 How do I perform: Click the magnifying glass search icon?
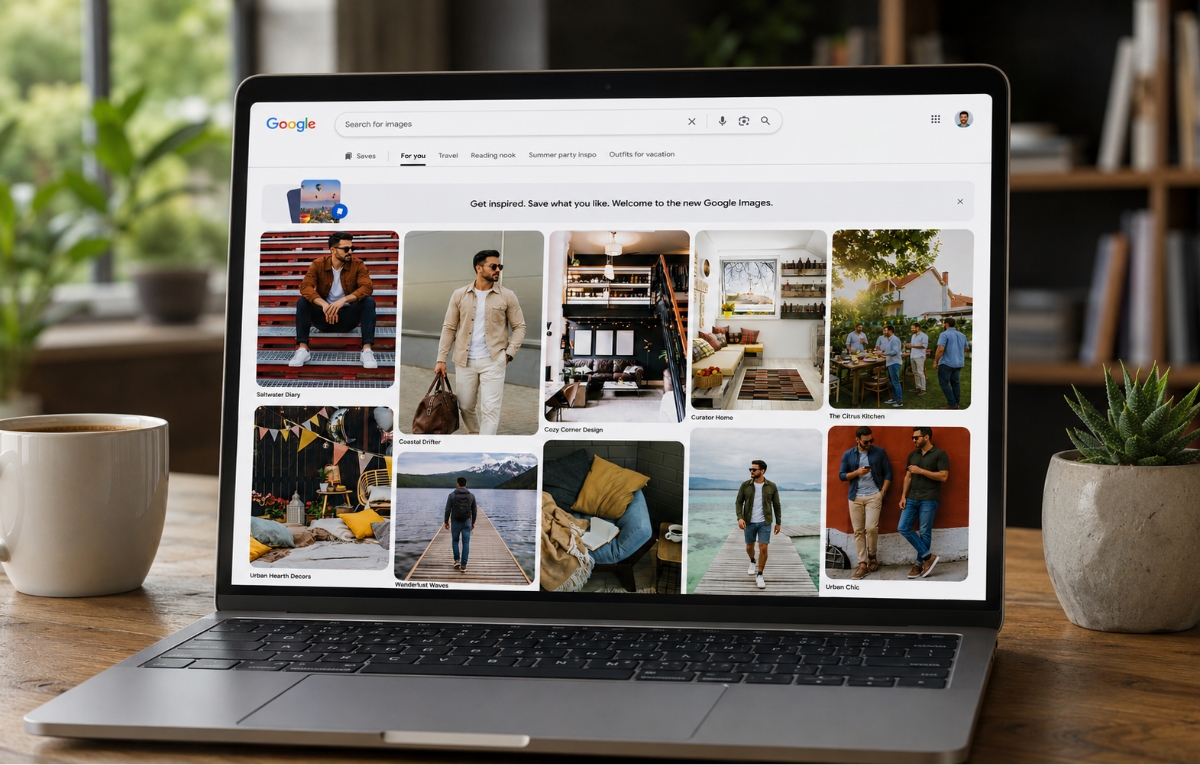coord(765,121)
